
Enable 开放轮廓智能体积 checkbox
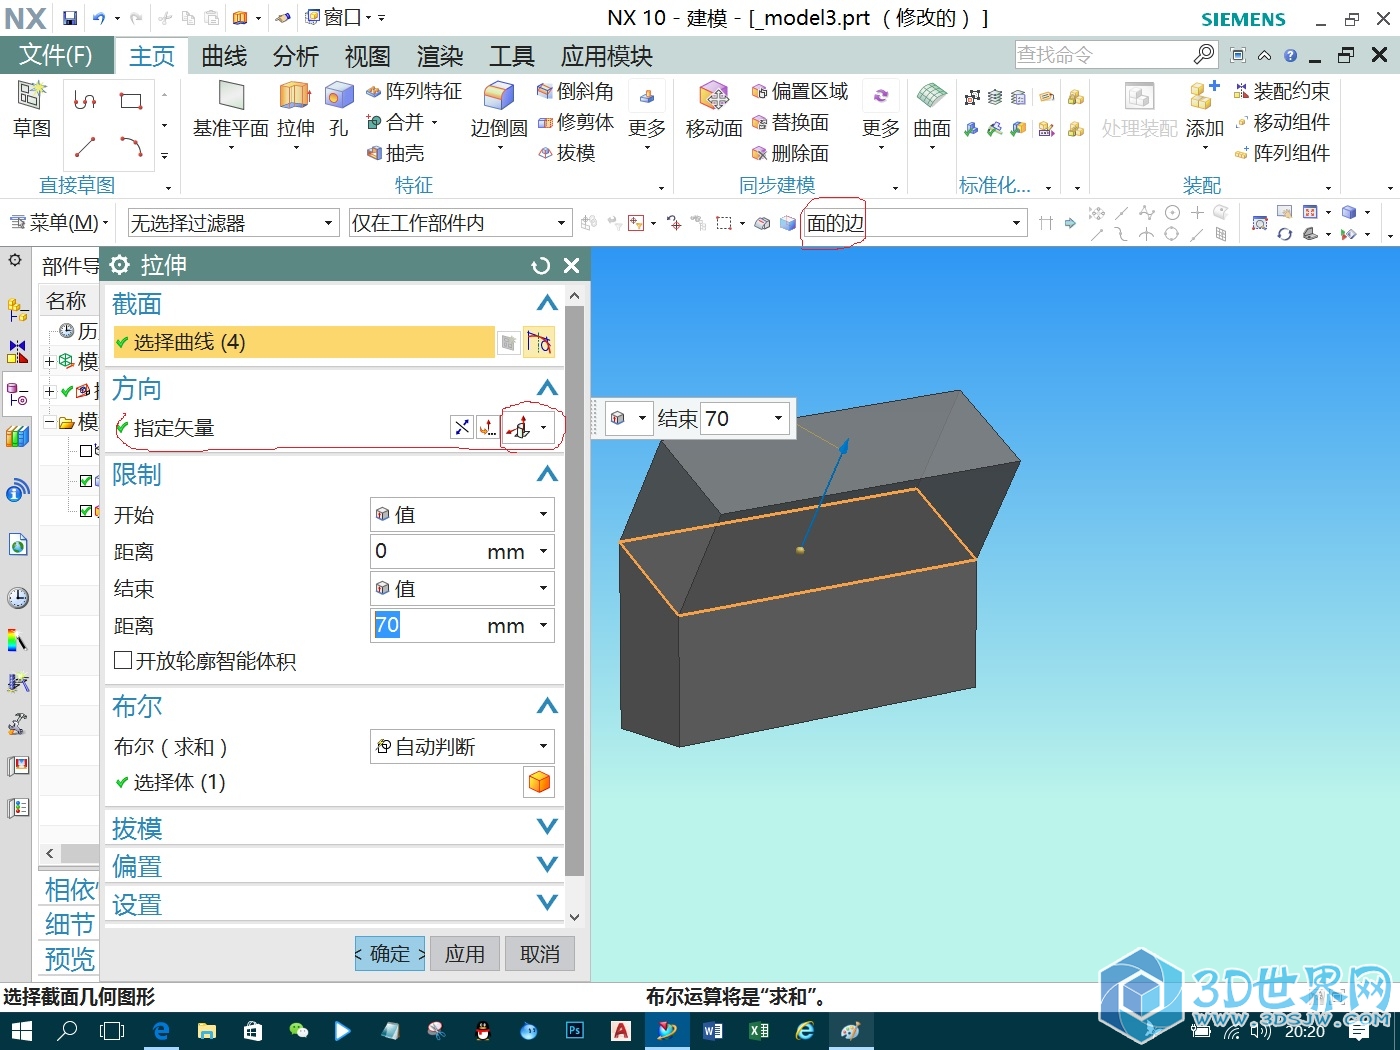(x=123, y=660)
